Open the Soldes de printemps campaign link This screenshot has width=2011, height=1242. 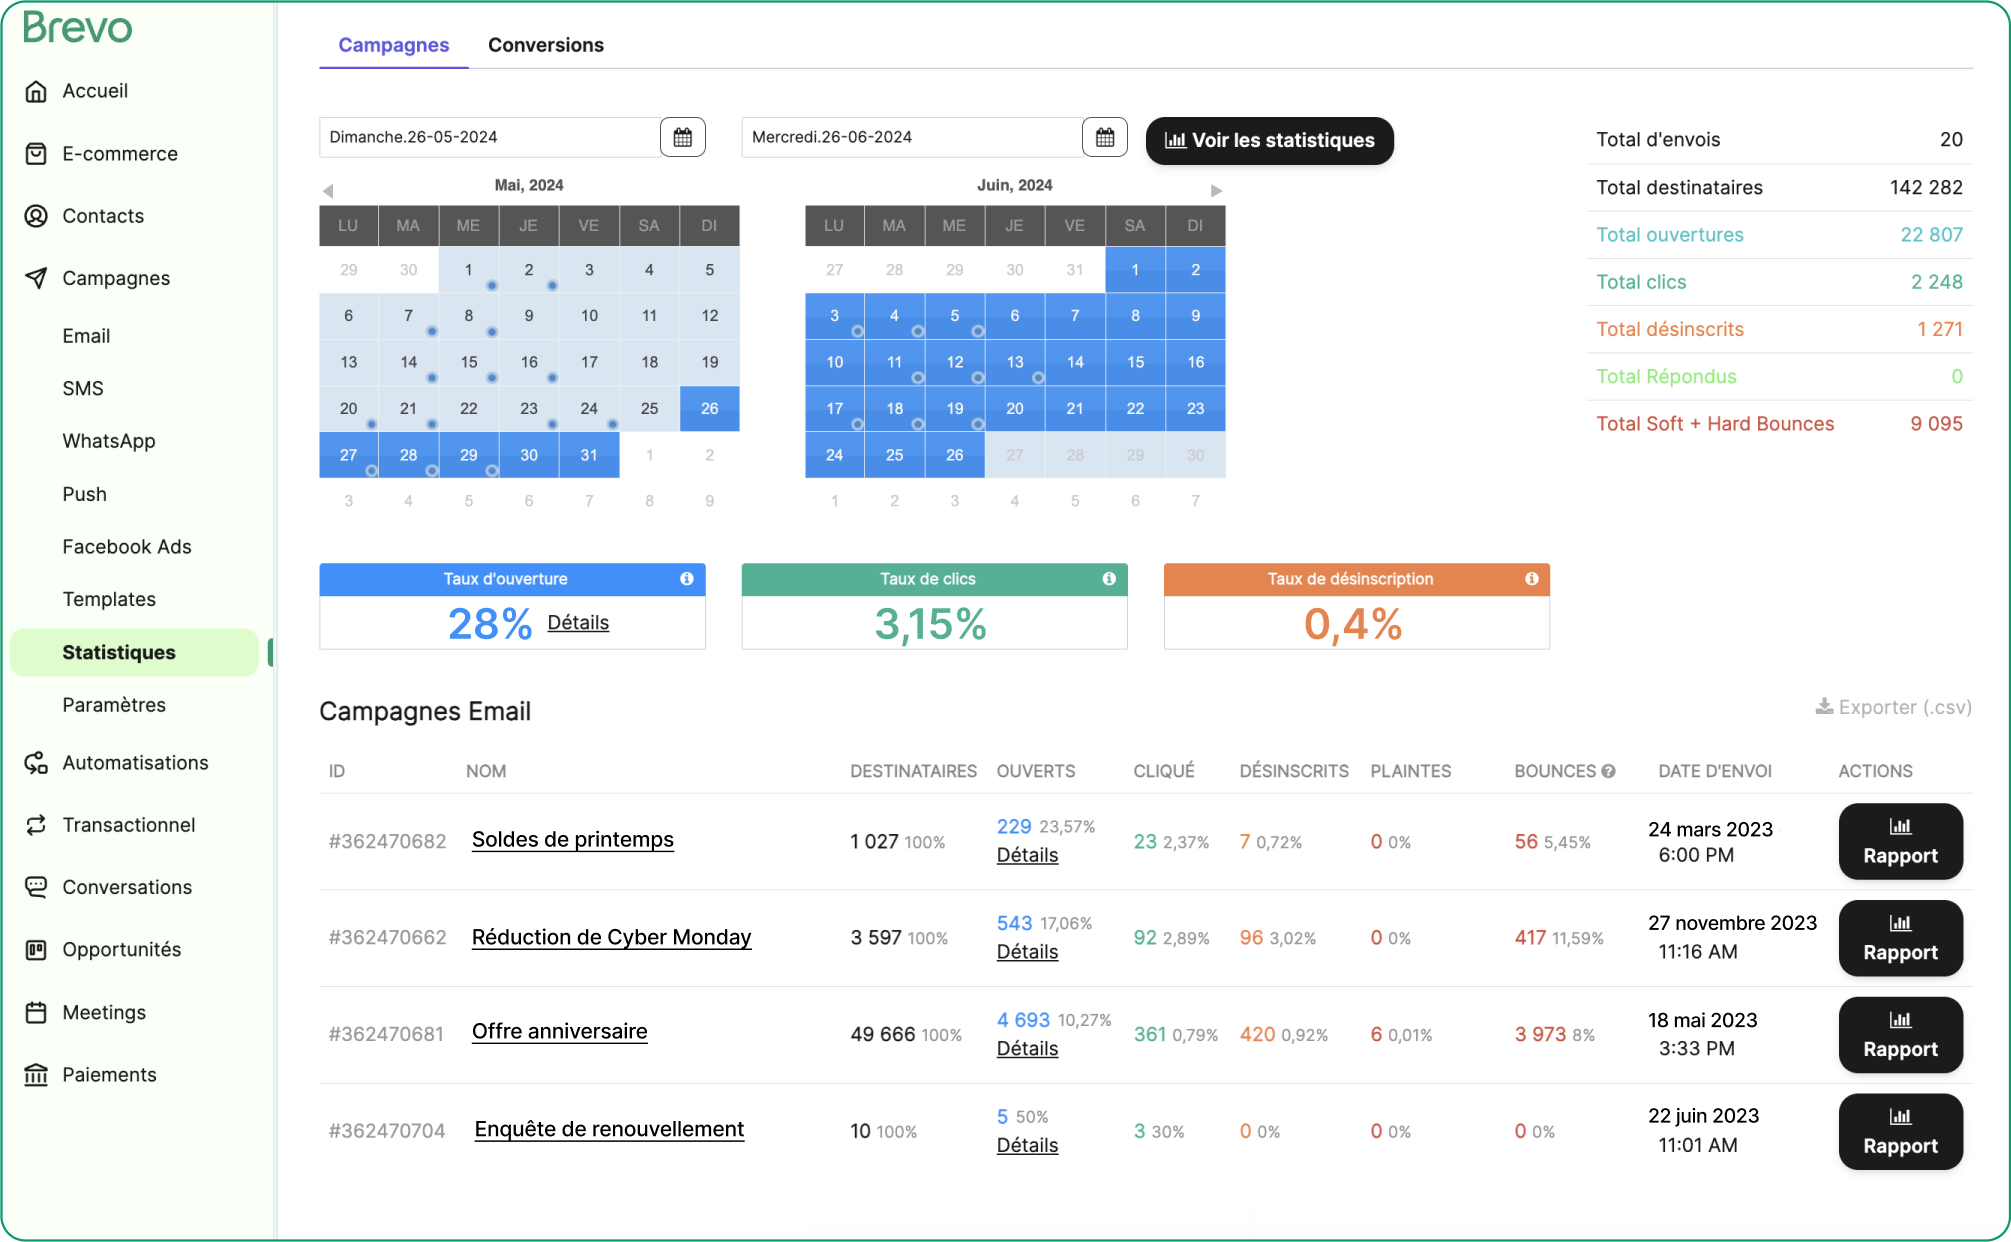[572, 840]
